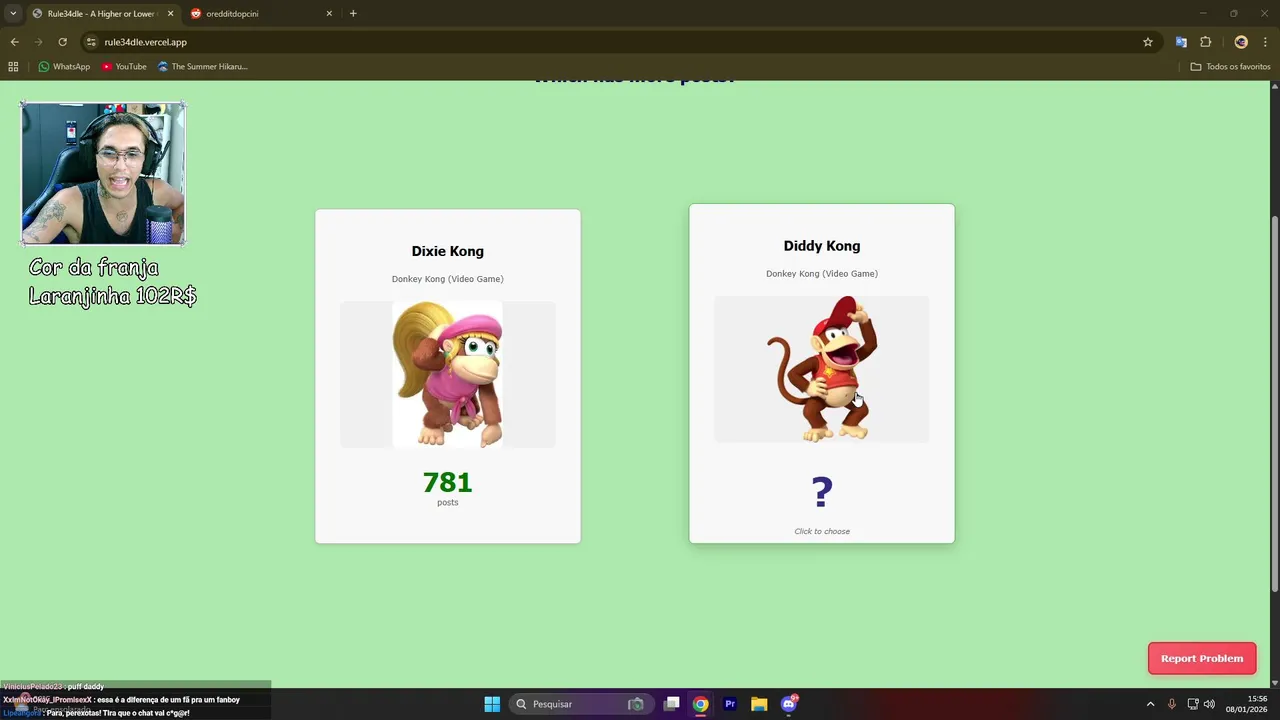Click 'Donkey Kong (Video Game)' under Diddy Kong
This screenshot has width=1280, height=720.
[x=822, y=274]
